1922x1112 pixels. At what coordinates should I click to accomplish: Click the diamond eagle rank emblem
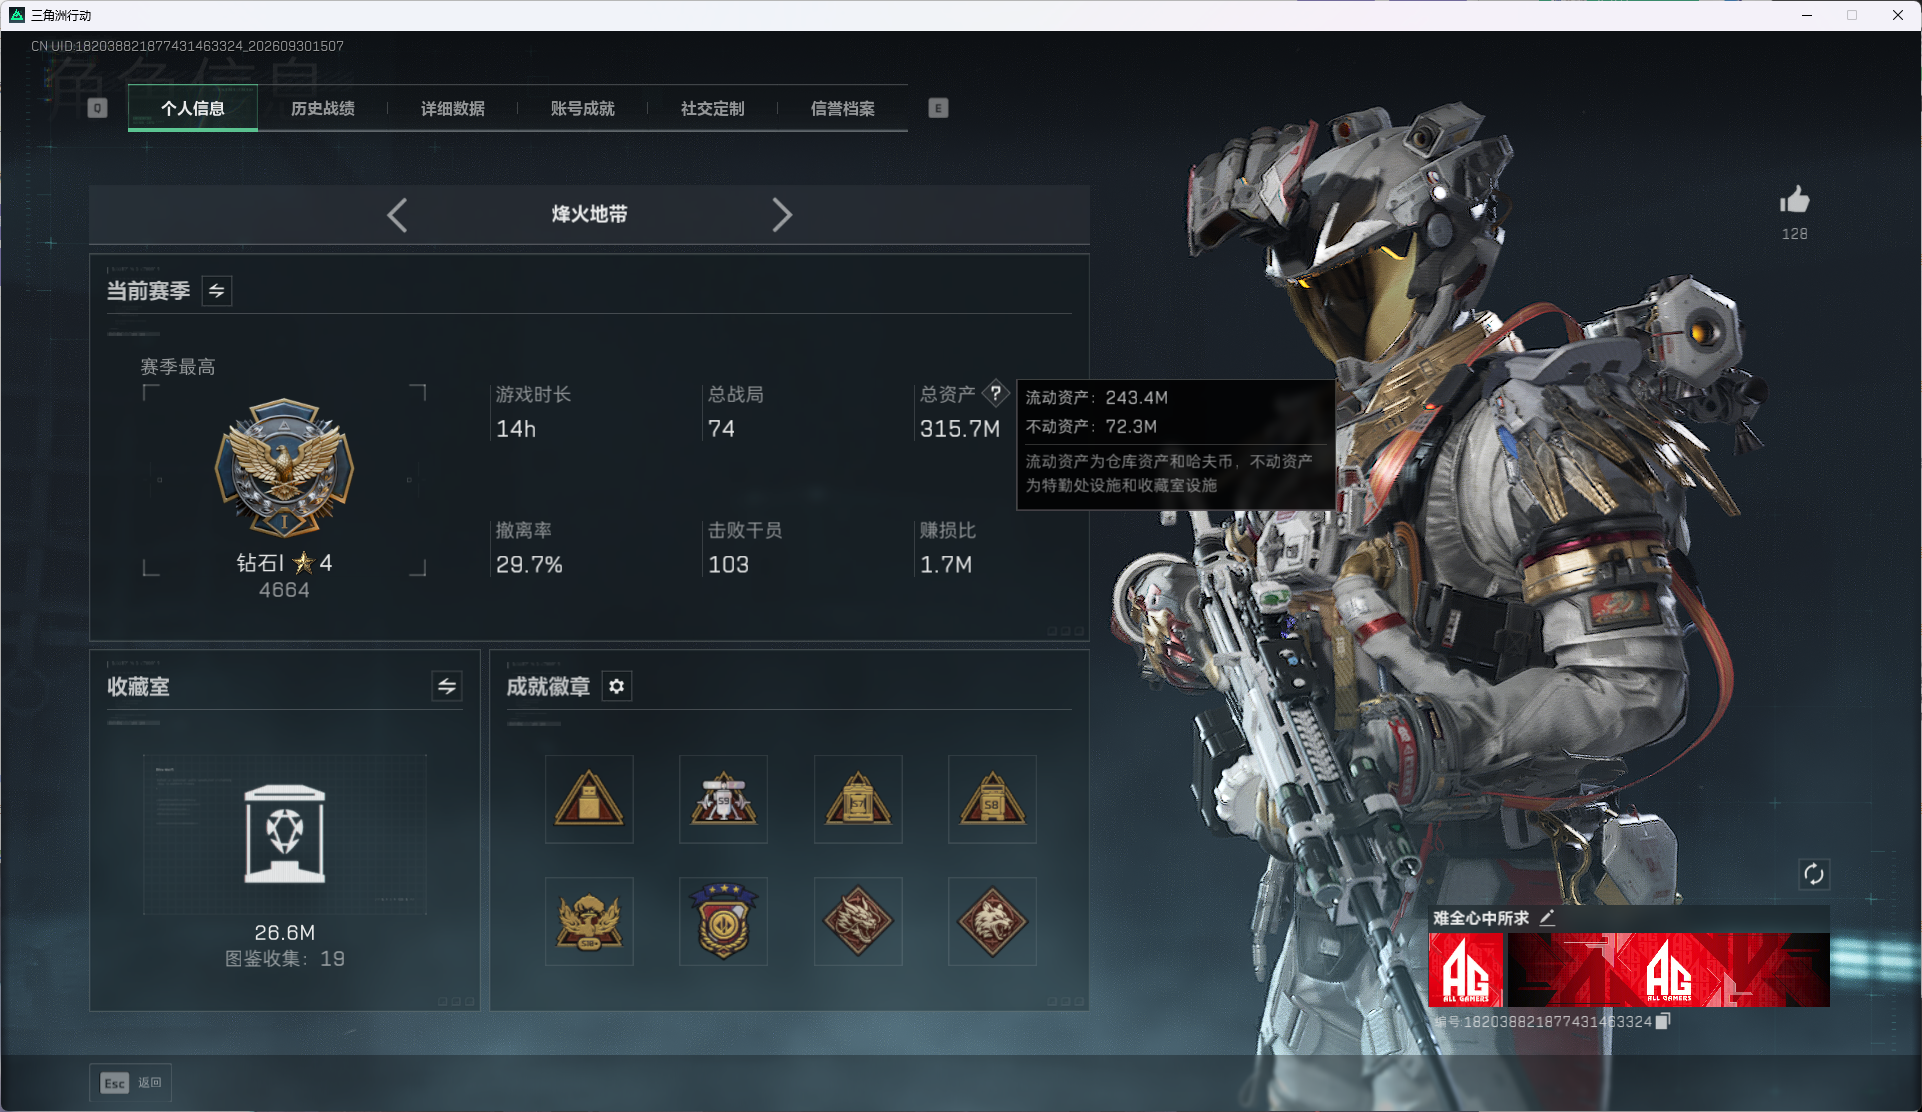[x=285, y=468]
